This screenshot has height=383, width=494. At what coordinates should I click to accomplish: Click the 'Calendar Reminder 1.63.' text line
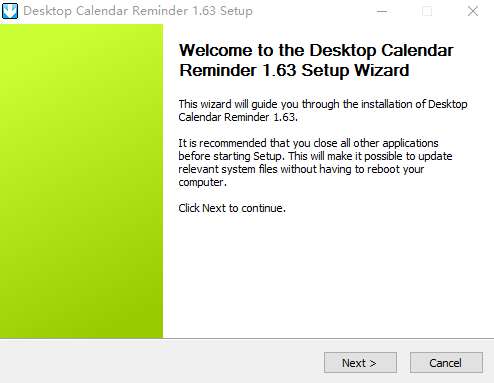238,117
